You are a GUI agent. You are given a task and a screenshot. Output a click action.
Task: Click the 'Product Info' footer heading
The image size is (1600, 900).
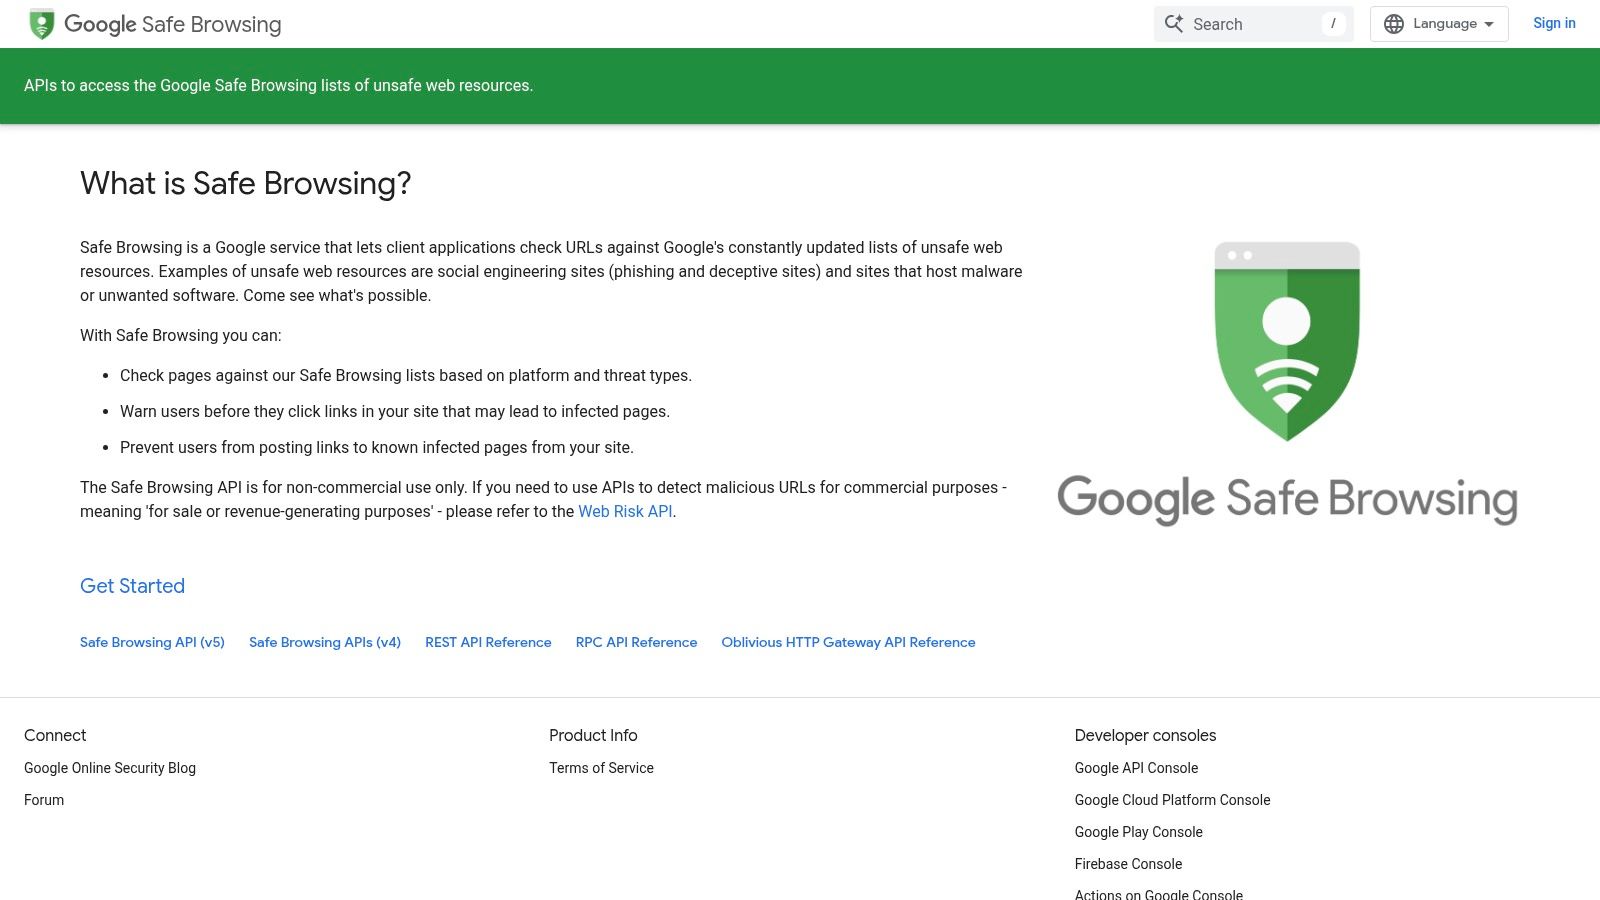click(x=593, y=735)
